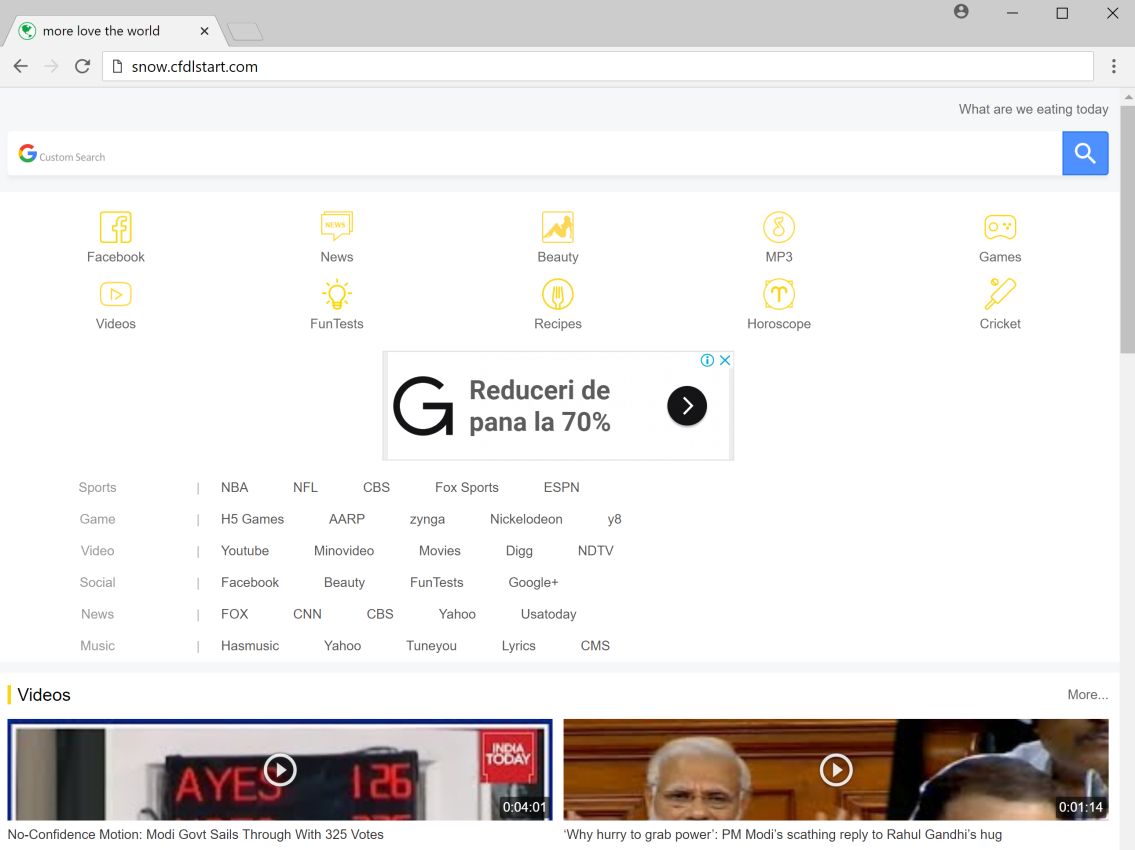This screenshot has height=850, width=1135.
Task: Select the Sports category label
Action: (98, 487)
